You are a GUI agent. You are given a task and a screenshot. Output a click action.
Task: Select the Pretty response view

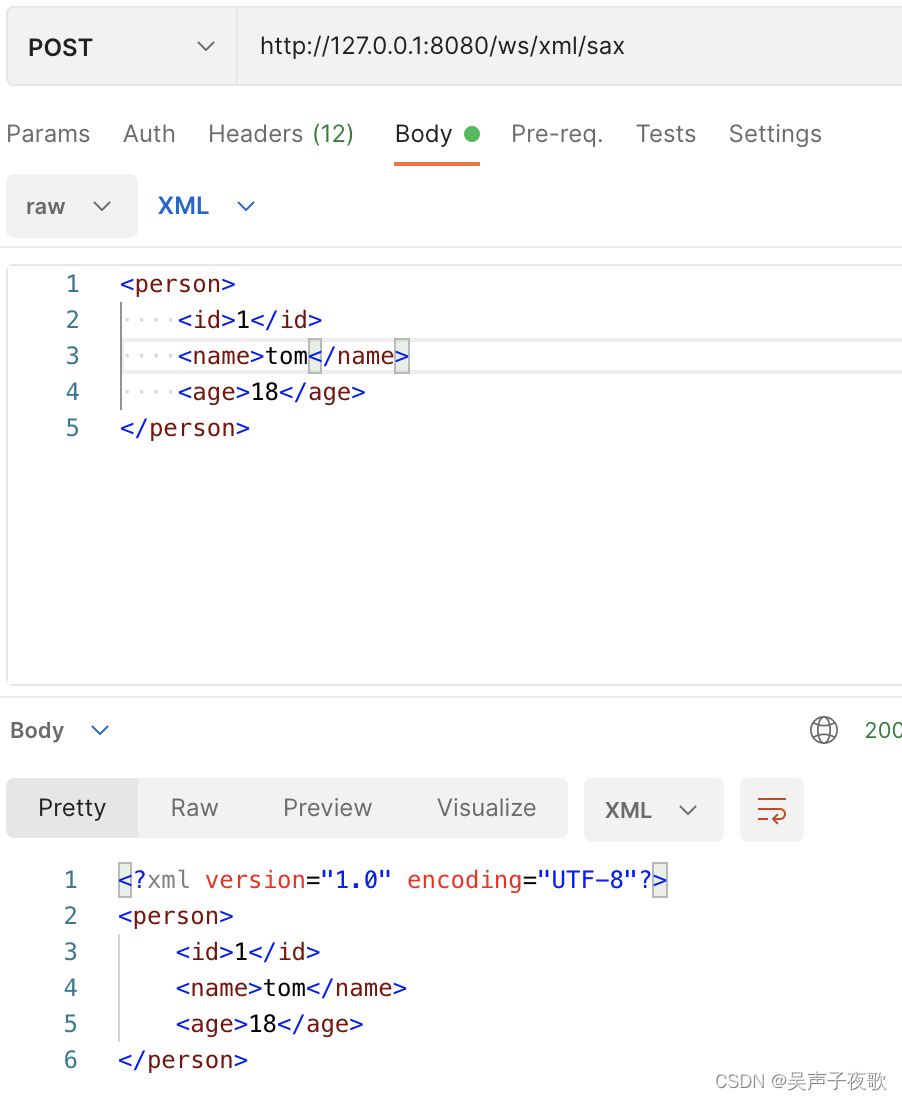click(x=72, y=807)
